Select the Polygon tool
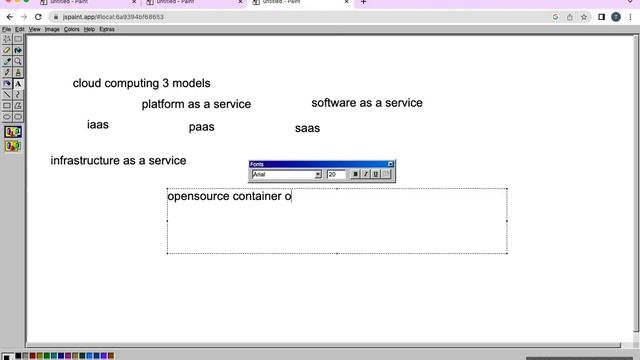The width and height of the screenshot is (640, 360). pos(18,106)
